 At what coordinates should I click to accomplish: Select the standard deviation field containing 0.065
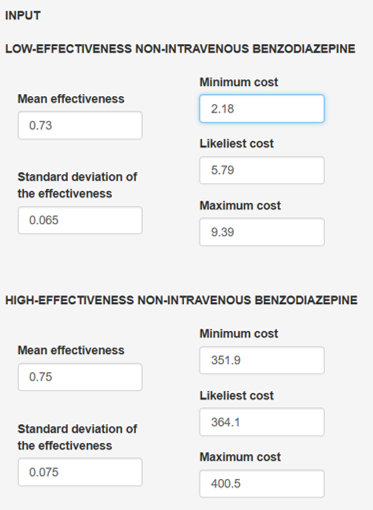pyautogui.click(x=80, y=220)
